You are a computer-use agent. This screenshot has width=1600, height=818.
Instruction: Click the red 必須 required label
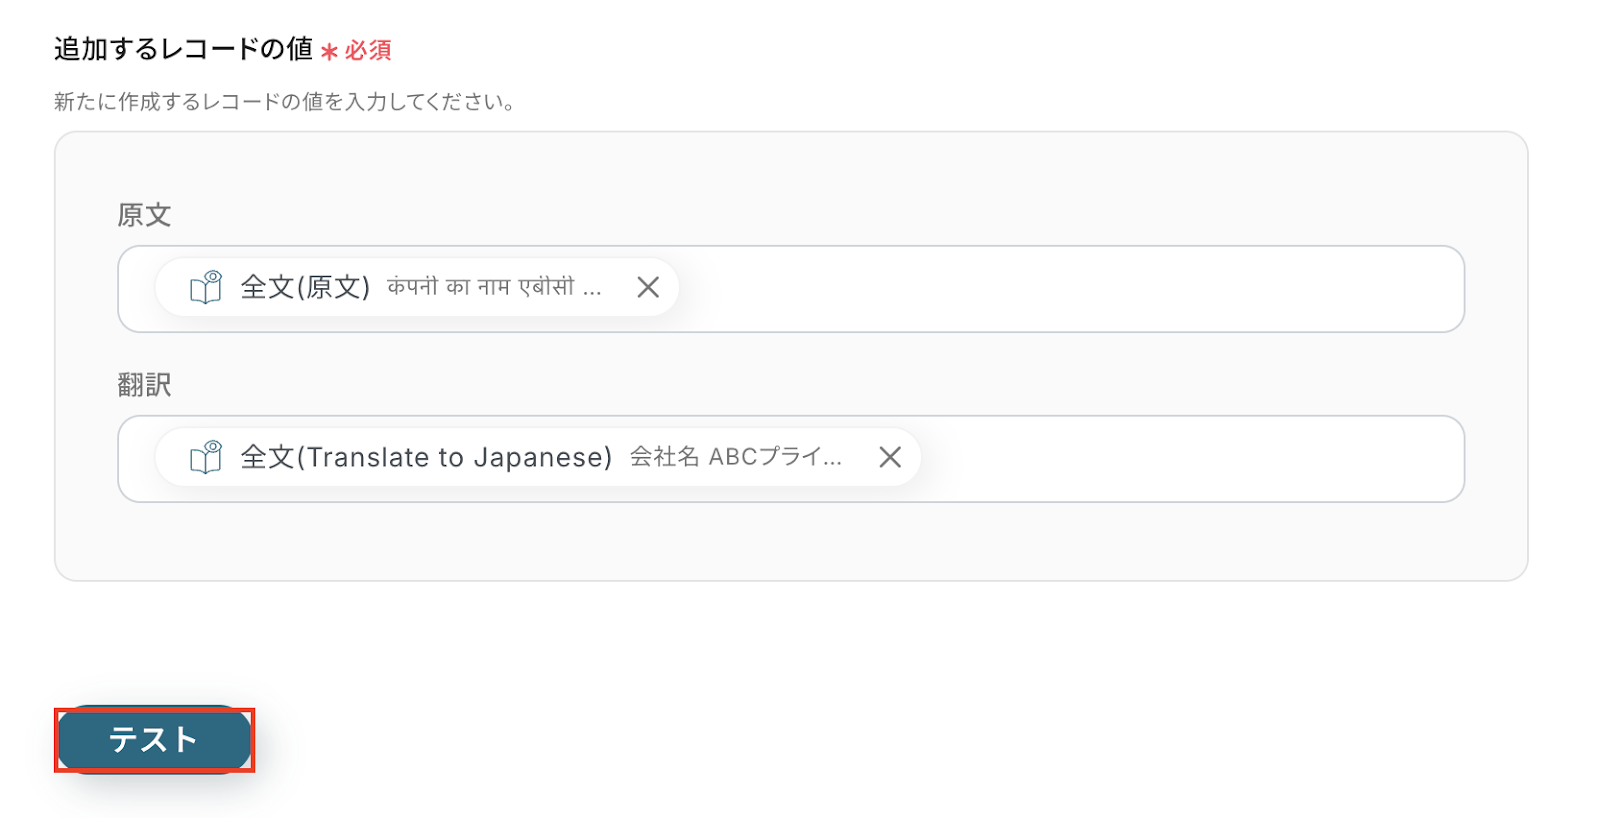click(368, 50)
